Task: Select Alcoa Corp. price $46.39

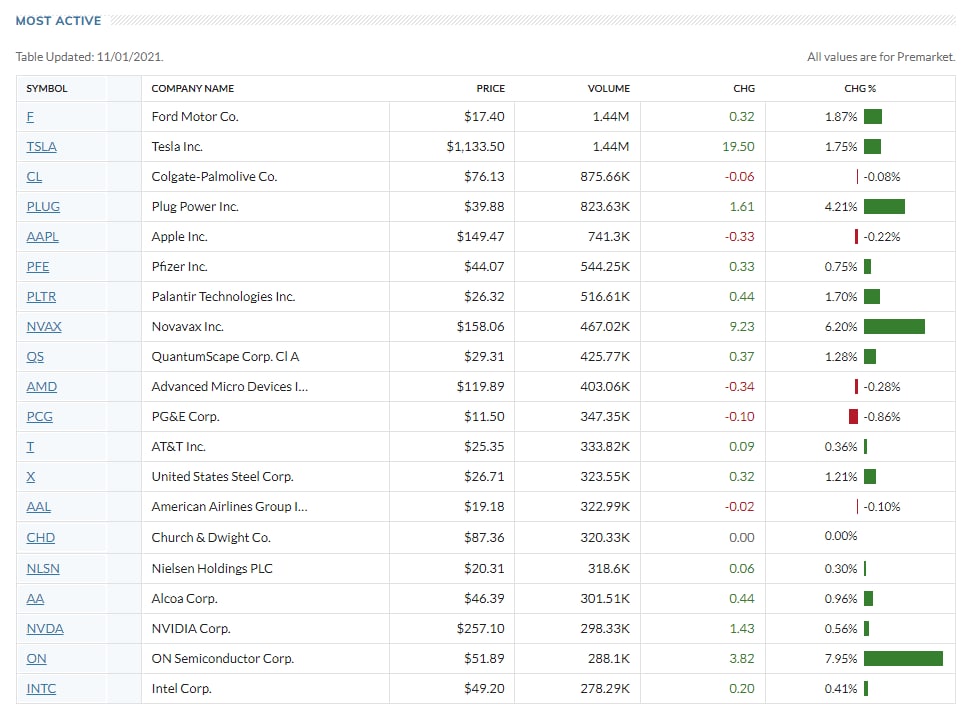Action: click(484, 599)
